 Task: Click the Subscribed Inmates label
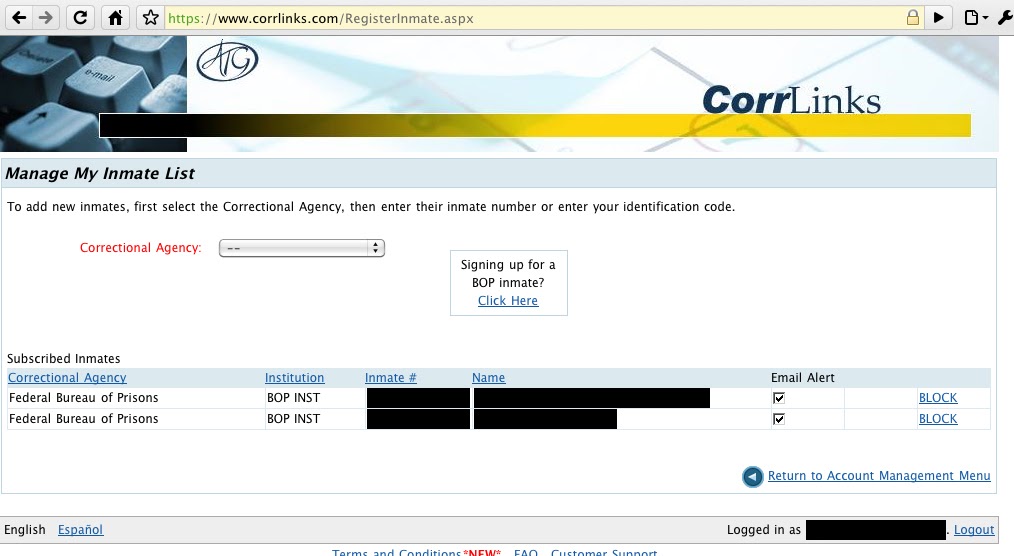pyautogui.click(x=63, y=358)
